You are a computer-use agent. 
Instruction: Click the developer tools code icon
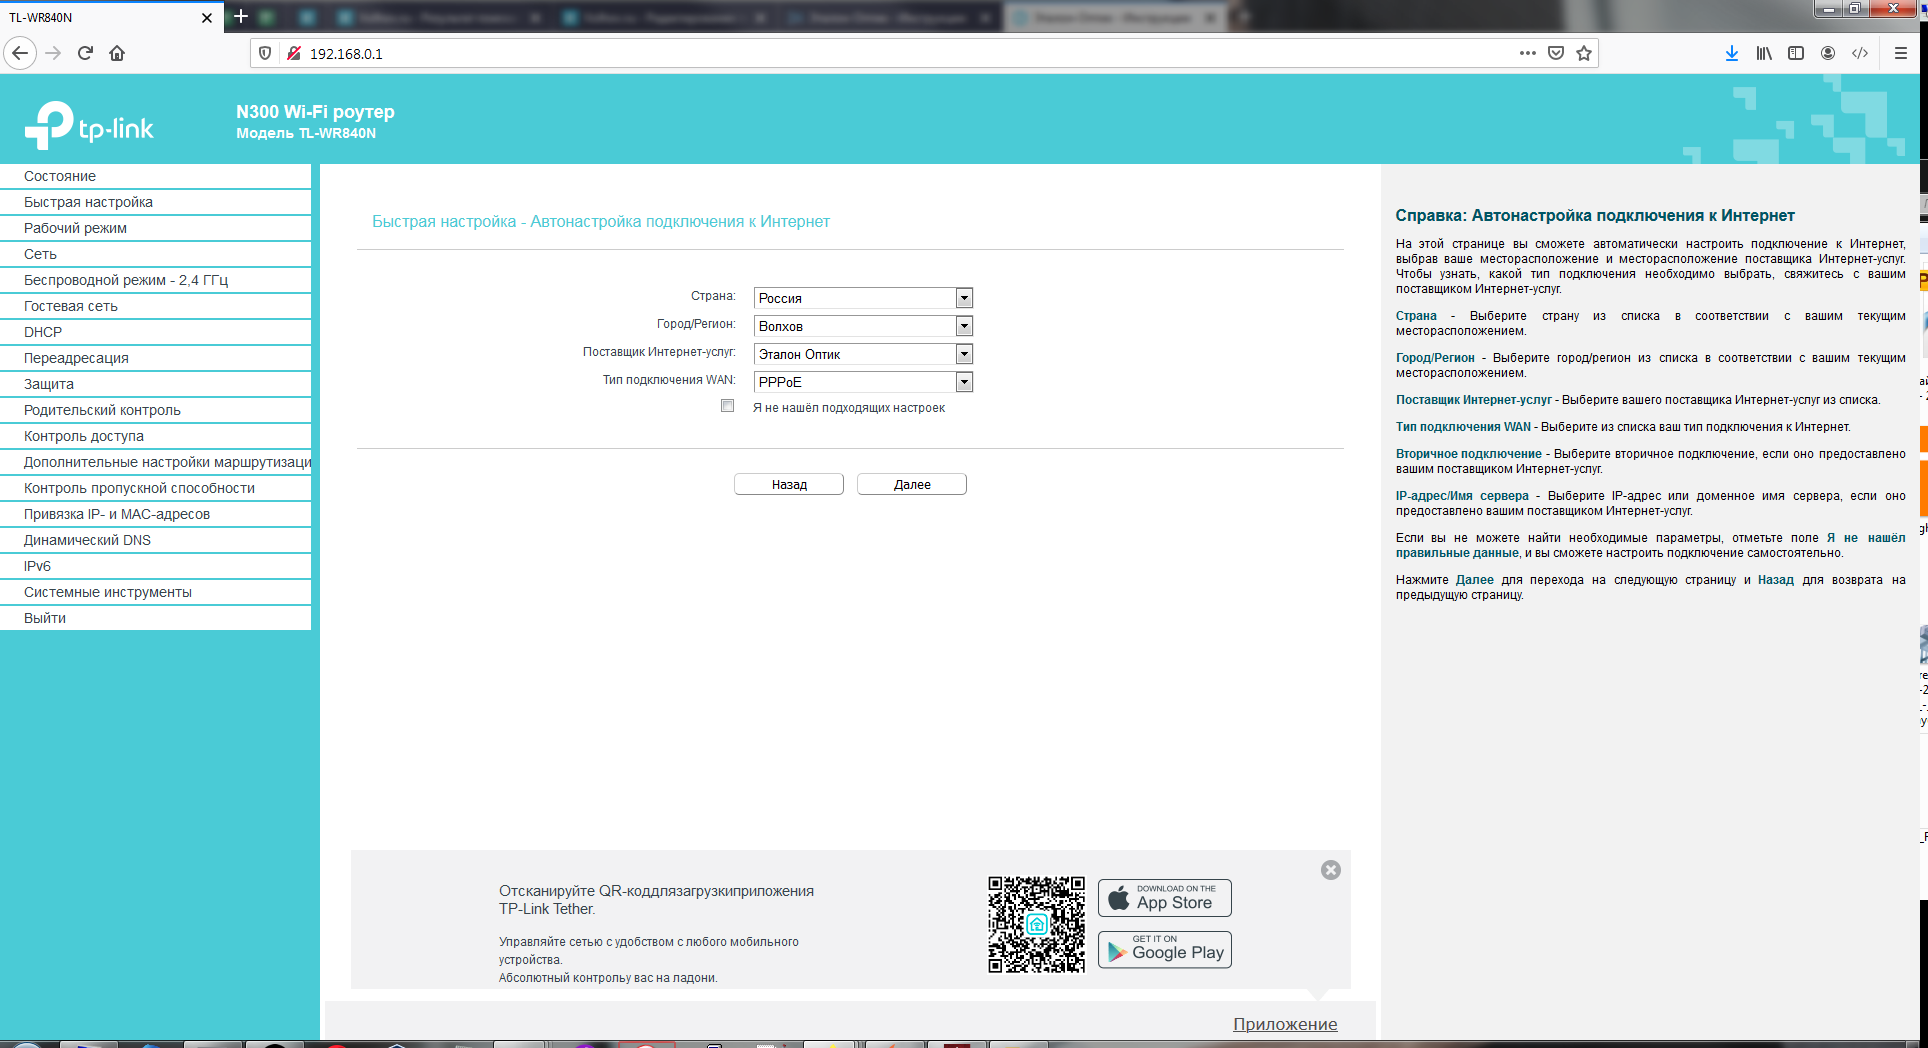click(1860, 53)
